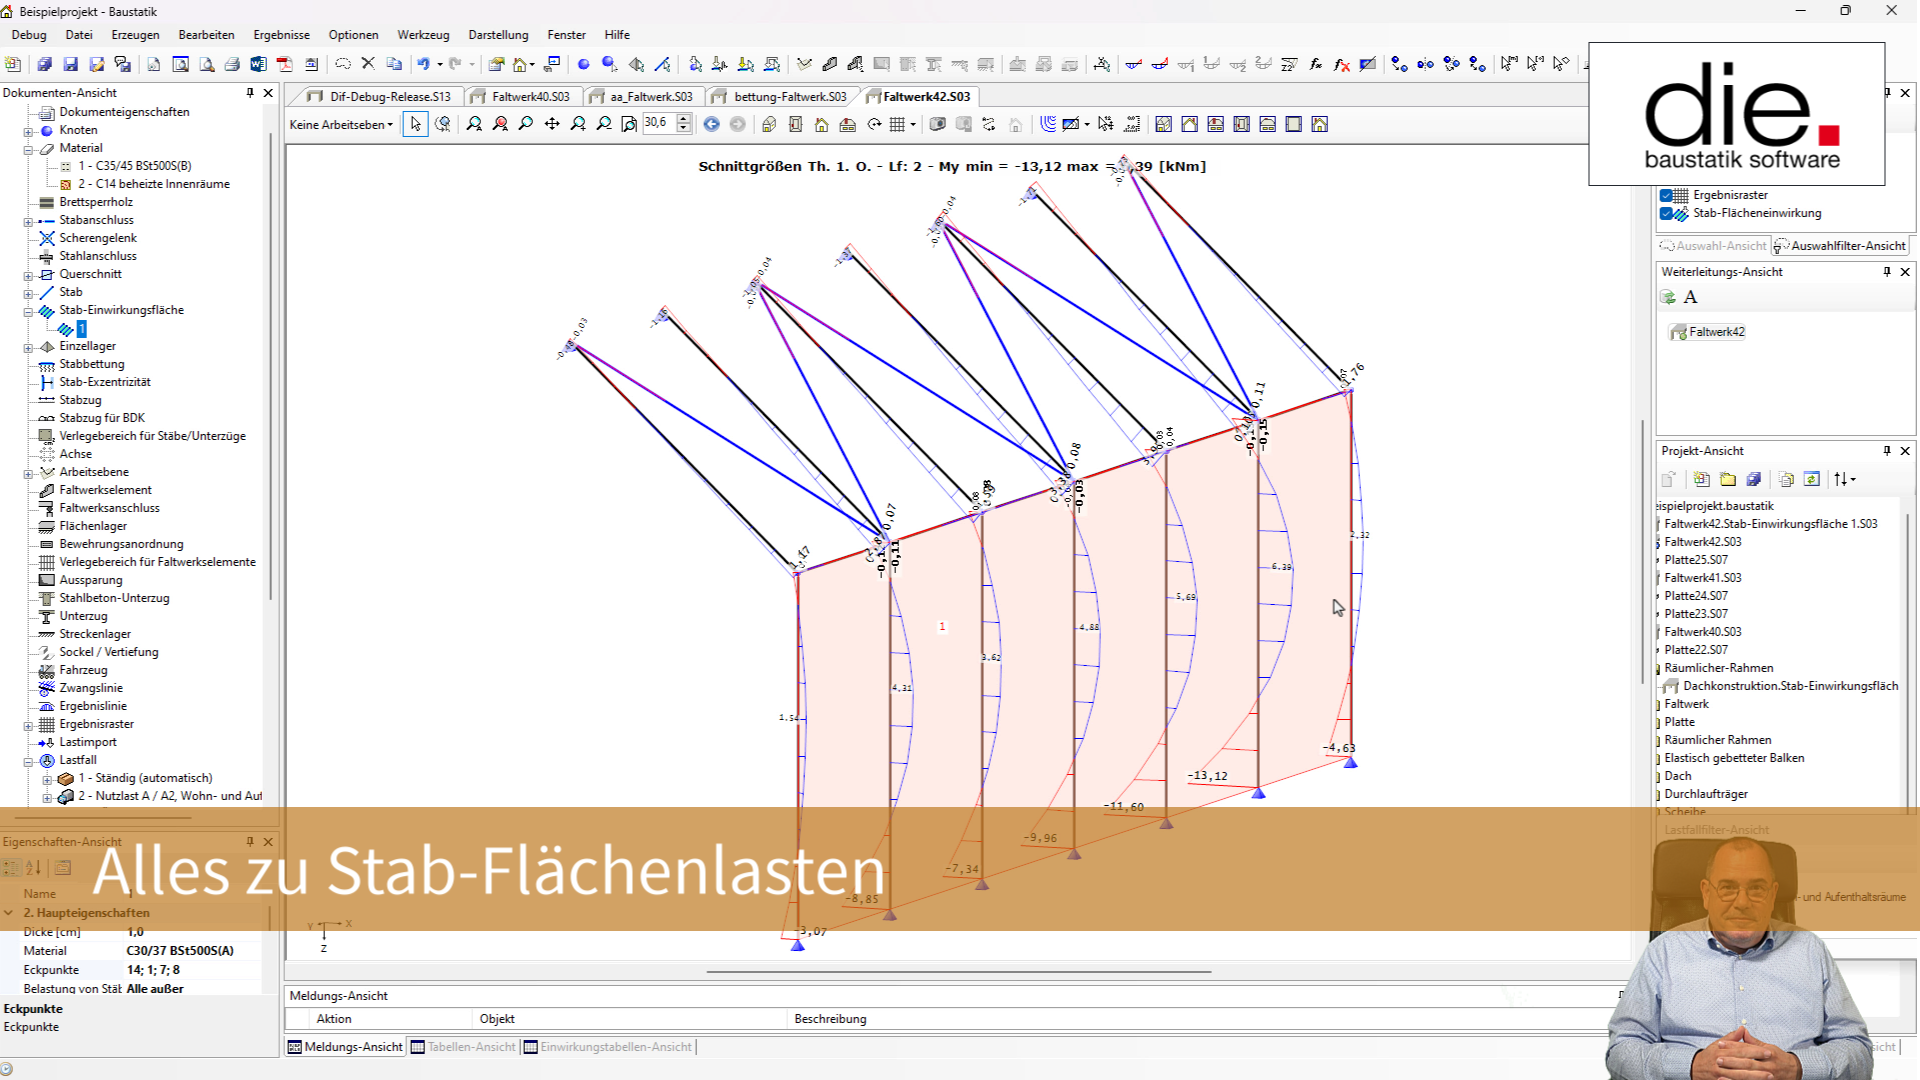This screenshot has height=1080, width=1920.
Task: Collapse the Material tree node
Action: [28, 148]
